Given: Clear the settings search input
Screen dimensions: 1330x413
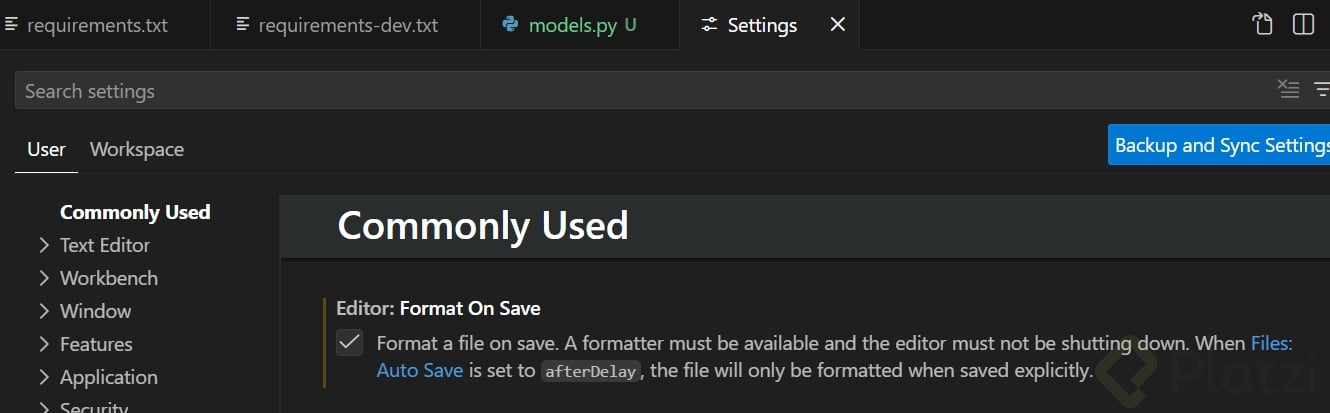Looking at the screenshot, I should point(1288,90).
